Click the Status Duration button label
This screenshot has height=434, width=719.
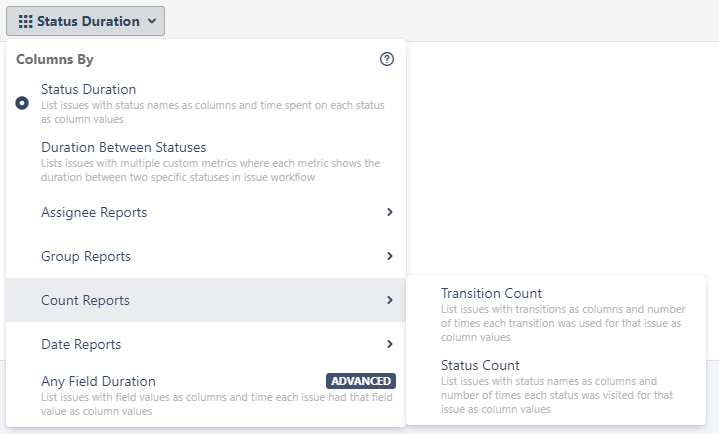coord(88,21)
